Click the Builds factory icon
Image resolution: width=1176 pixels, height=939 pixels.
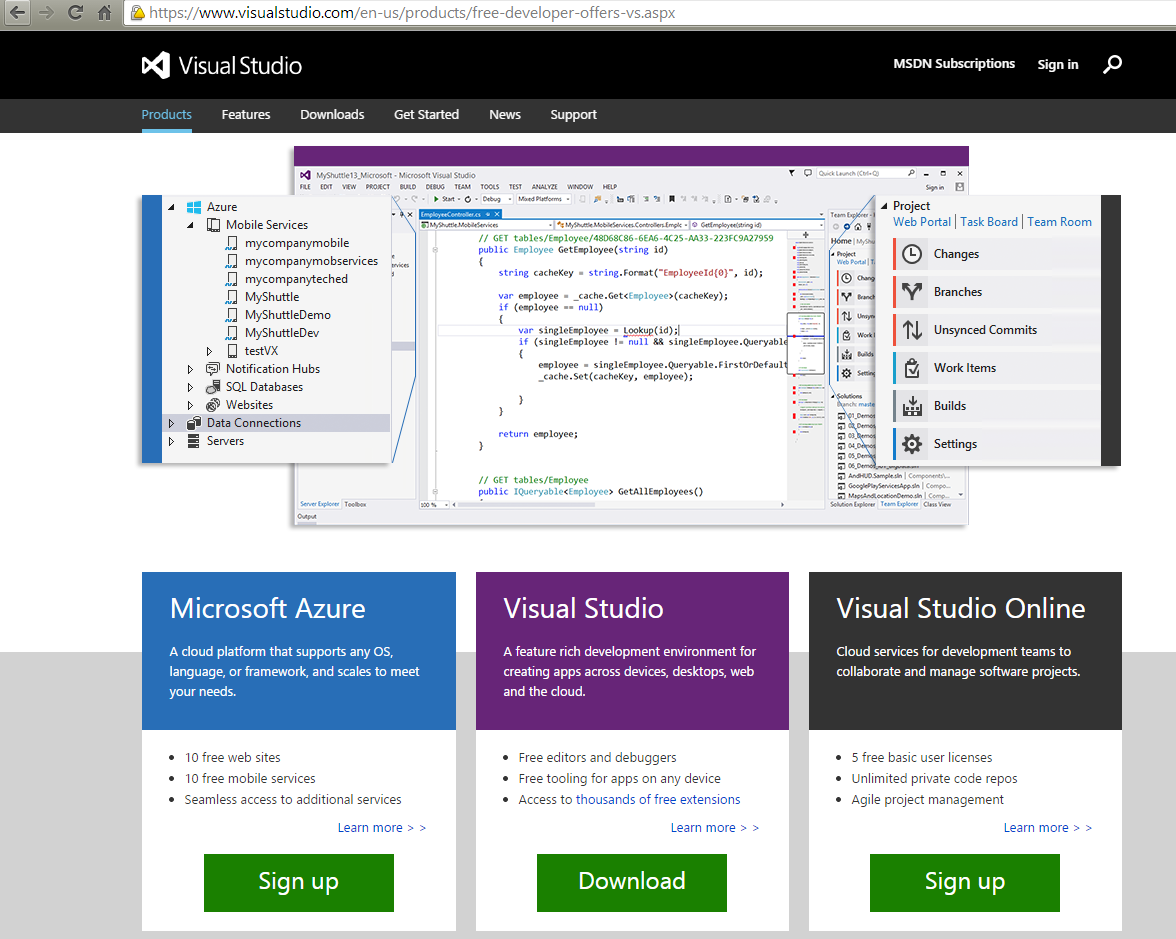click(x=912, y=406)
